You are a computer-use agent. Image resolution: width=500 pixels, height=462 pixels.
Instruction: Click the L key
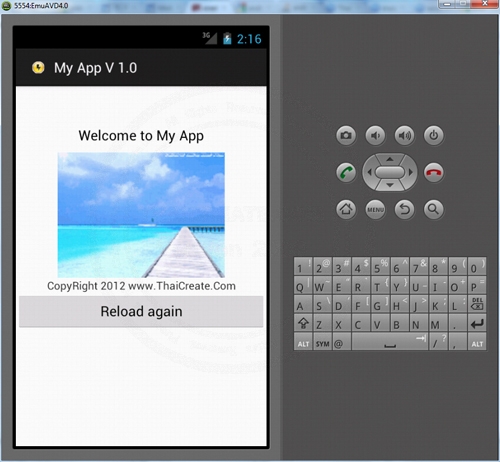(x=457, y=304)
